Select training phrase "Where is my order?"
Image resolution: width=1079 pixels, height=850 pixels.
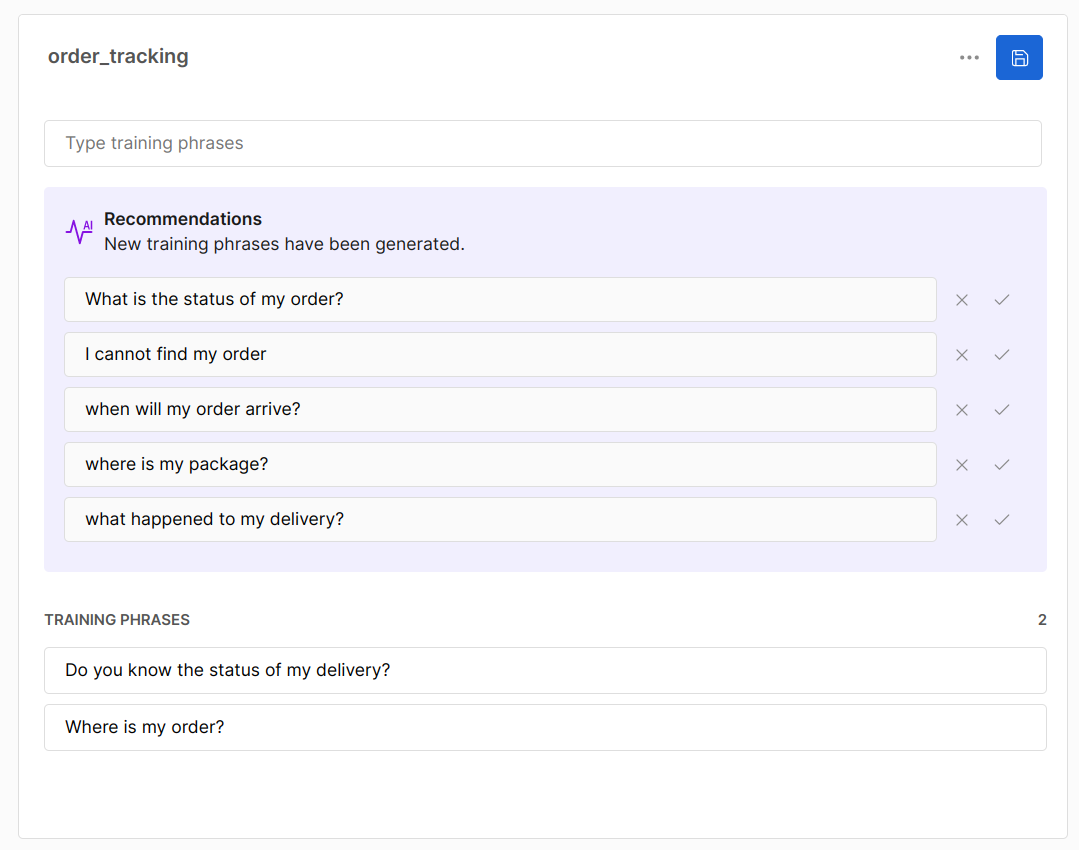[x=545, y=727]
